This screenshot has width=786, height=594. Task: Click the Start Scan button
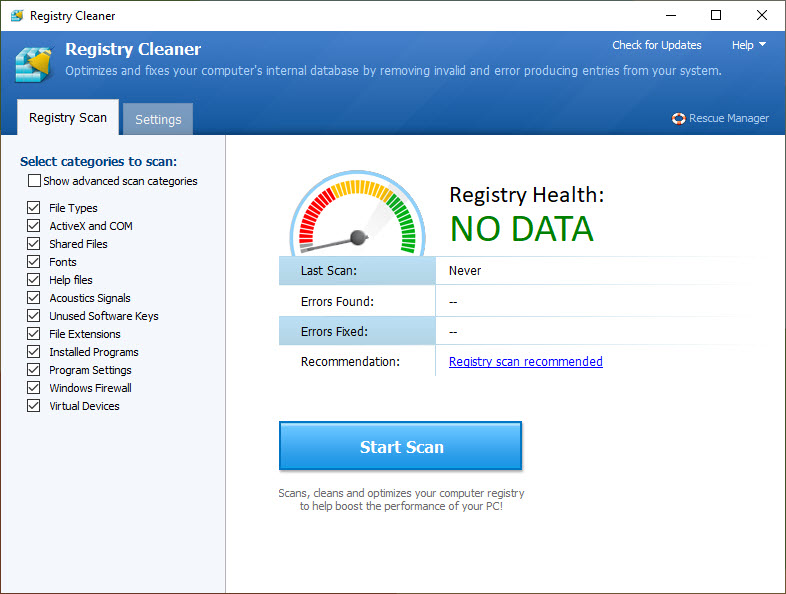(401, 446)
